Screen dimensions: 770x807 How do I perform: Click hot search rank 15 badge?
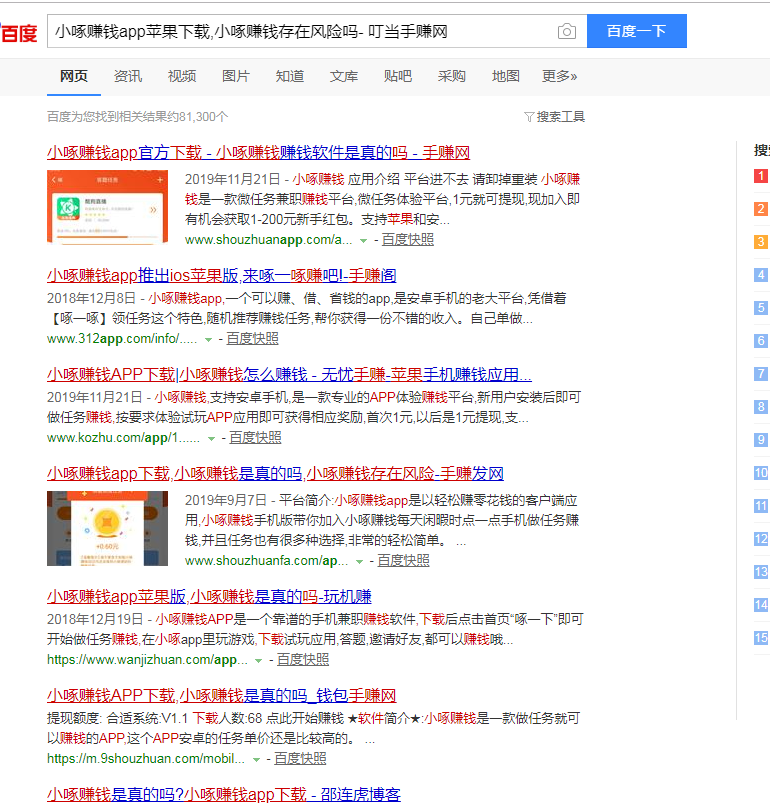(761, 638)
